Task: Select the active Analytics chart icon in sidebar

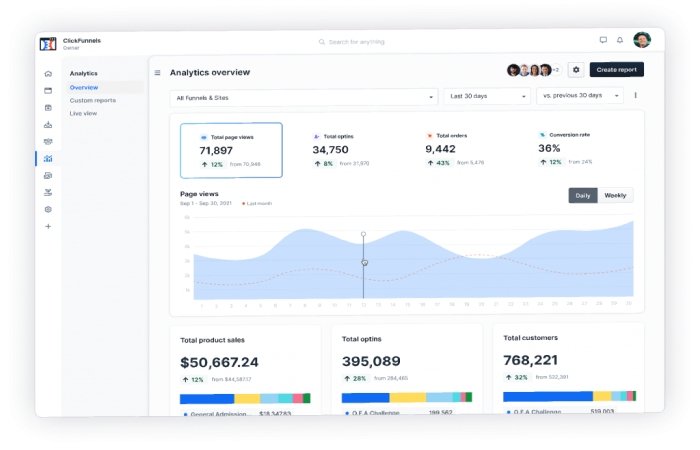Action: click(x=48, y=158)
